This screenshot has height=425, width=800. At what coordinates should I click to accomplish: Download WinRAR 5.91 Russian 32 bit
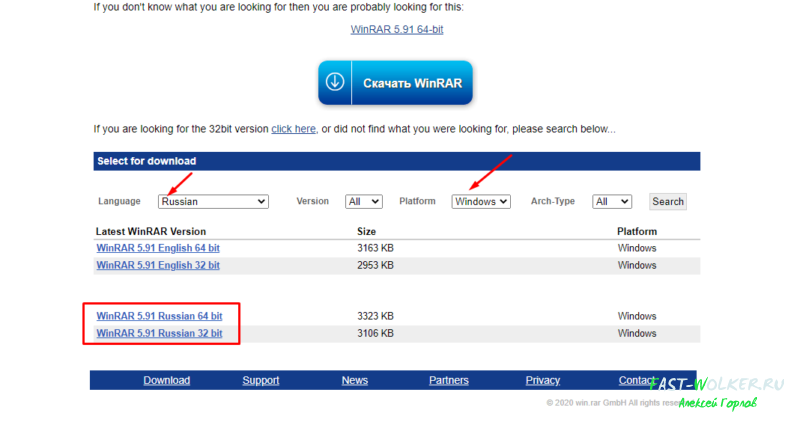tap(159, 333)
